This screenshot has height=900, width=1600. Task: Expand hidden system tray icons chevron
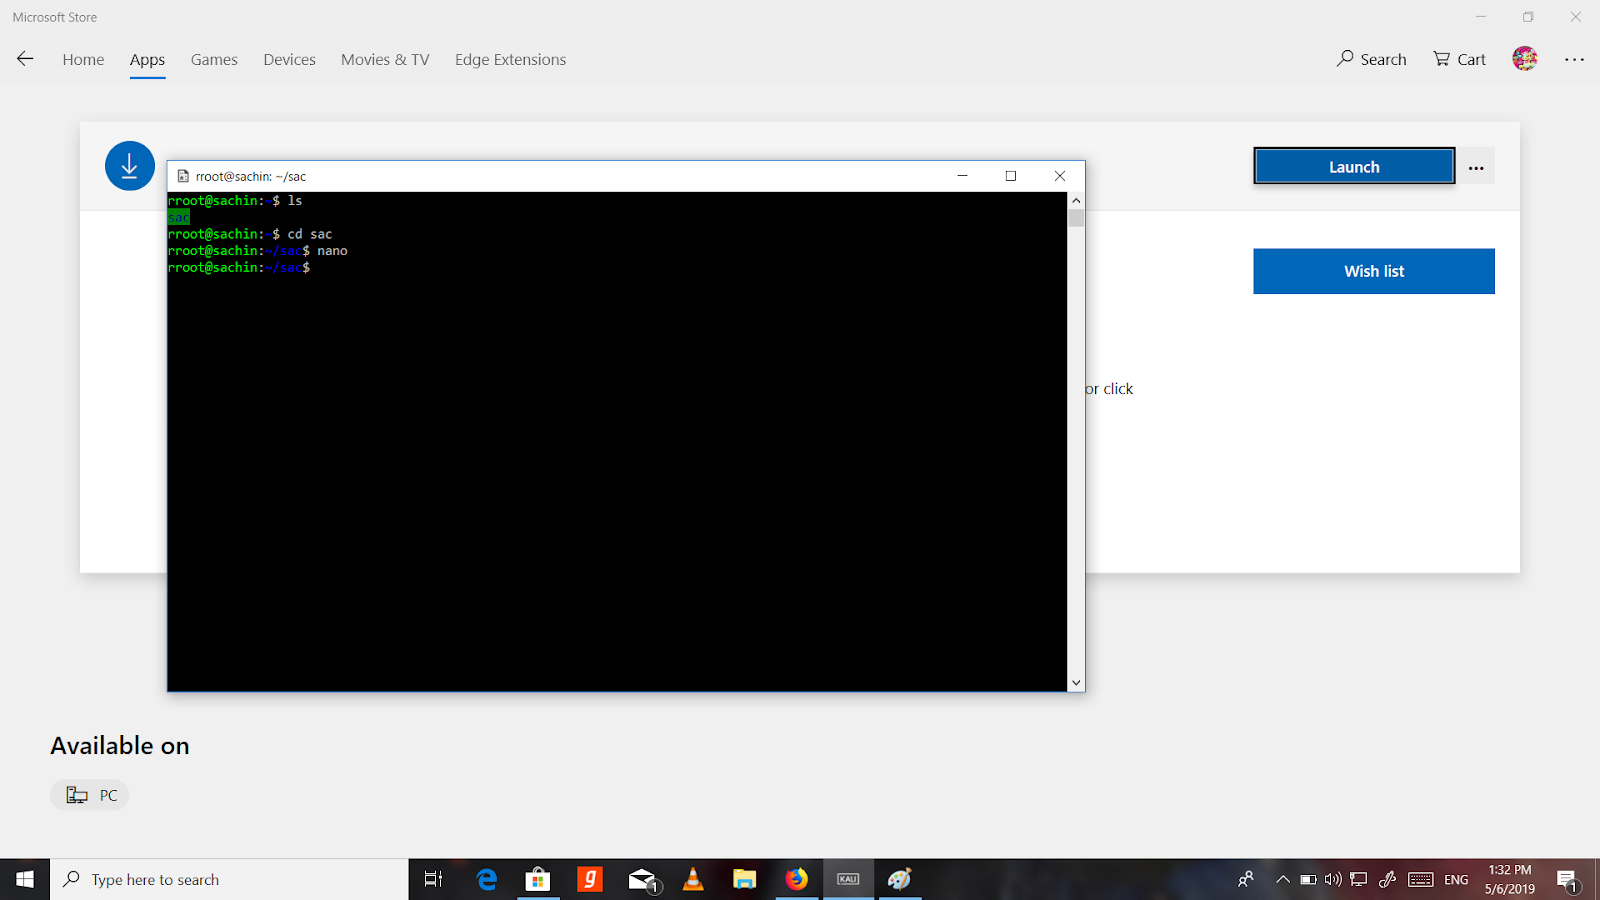(1283, 879)
